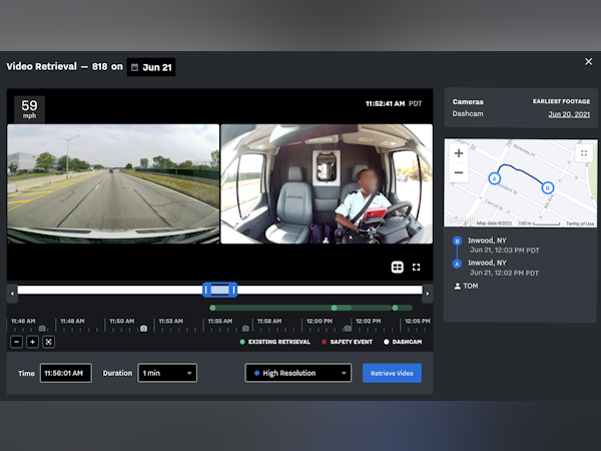Viewport: 601px width, 451px height.
Task: Open the Jun 21 date picker
Action: (151, 67)
